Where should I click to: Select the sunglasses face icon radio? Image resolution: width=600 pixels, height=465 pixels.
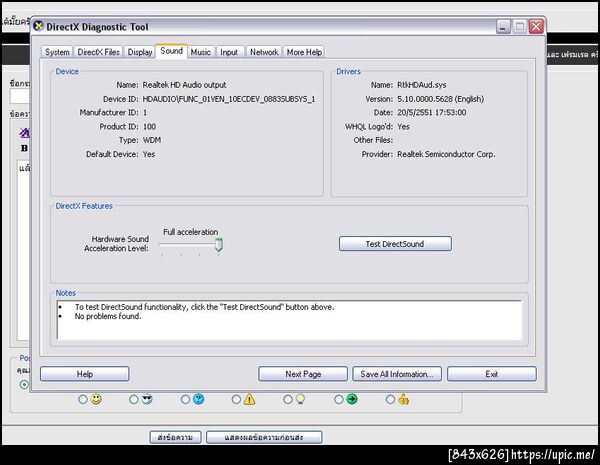[134, 400]
